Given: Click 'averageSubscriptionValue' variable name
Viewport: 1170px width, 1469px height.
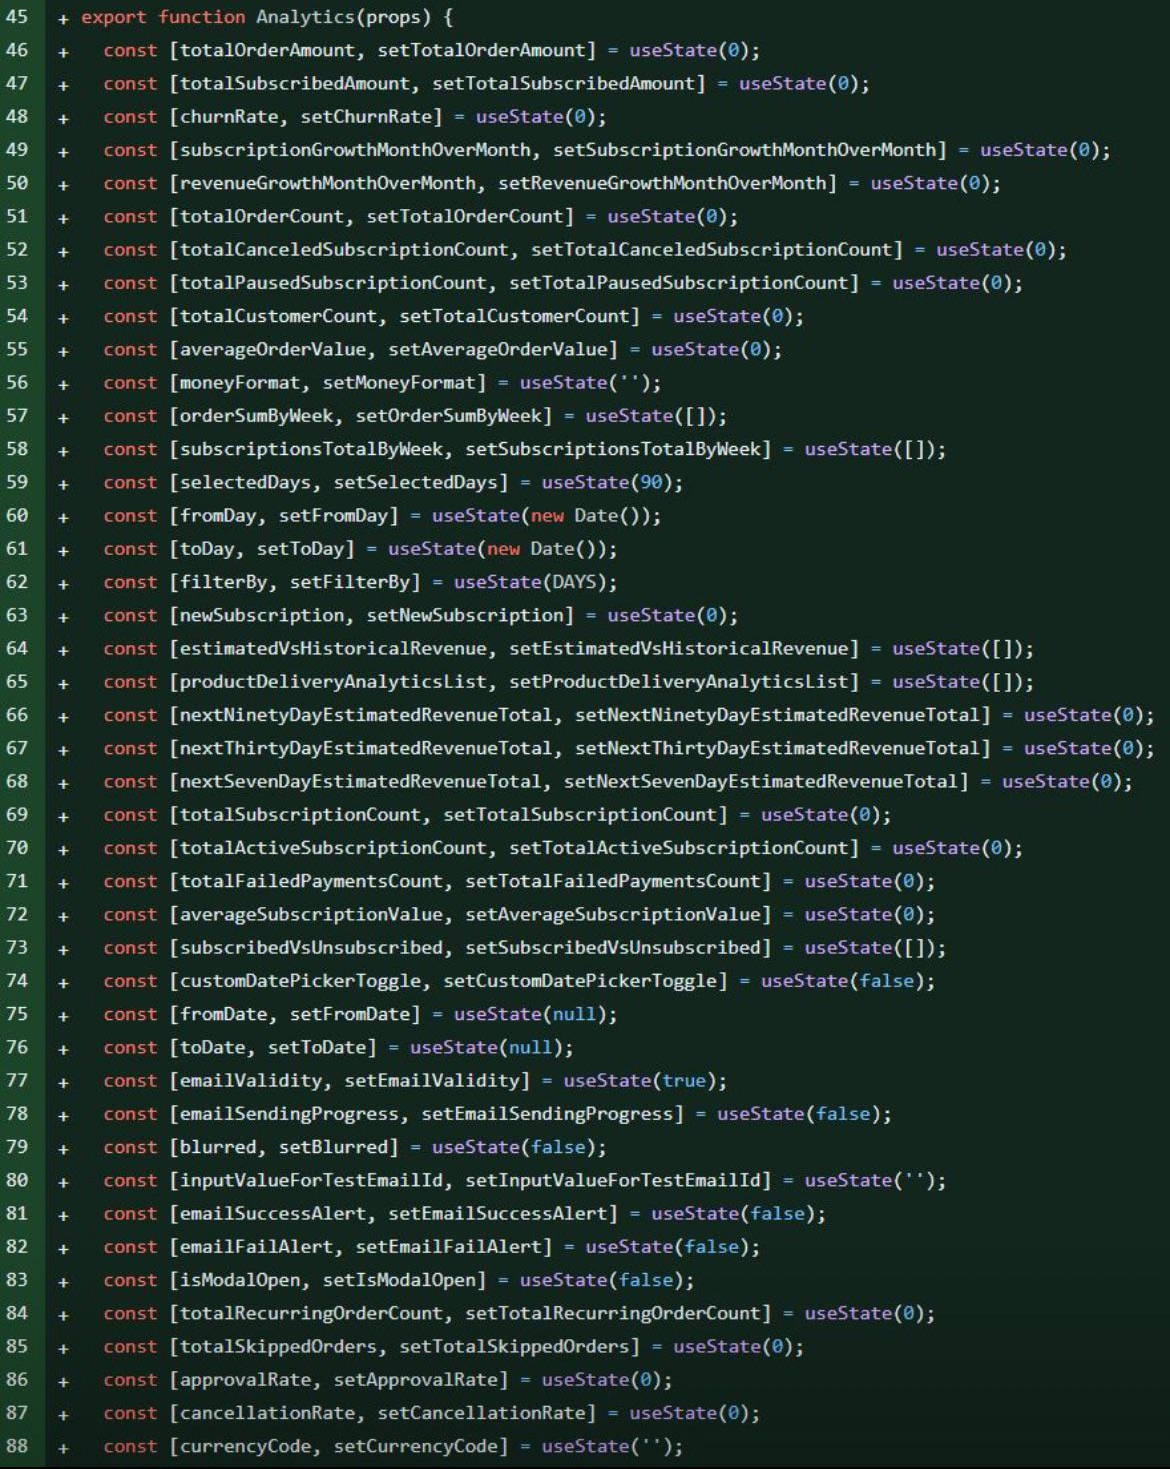Looking at the screenshot, I should (x=311, y=913).
